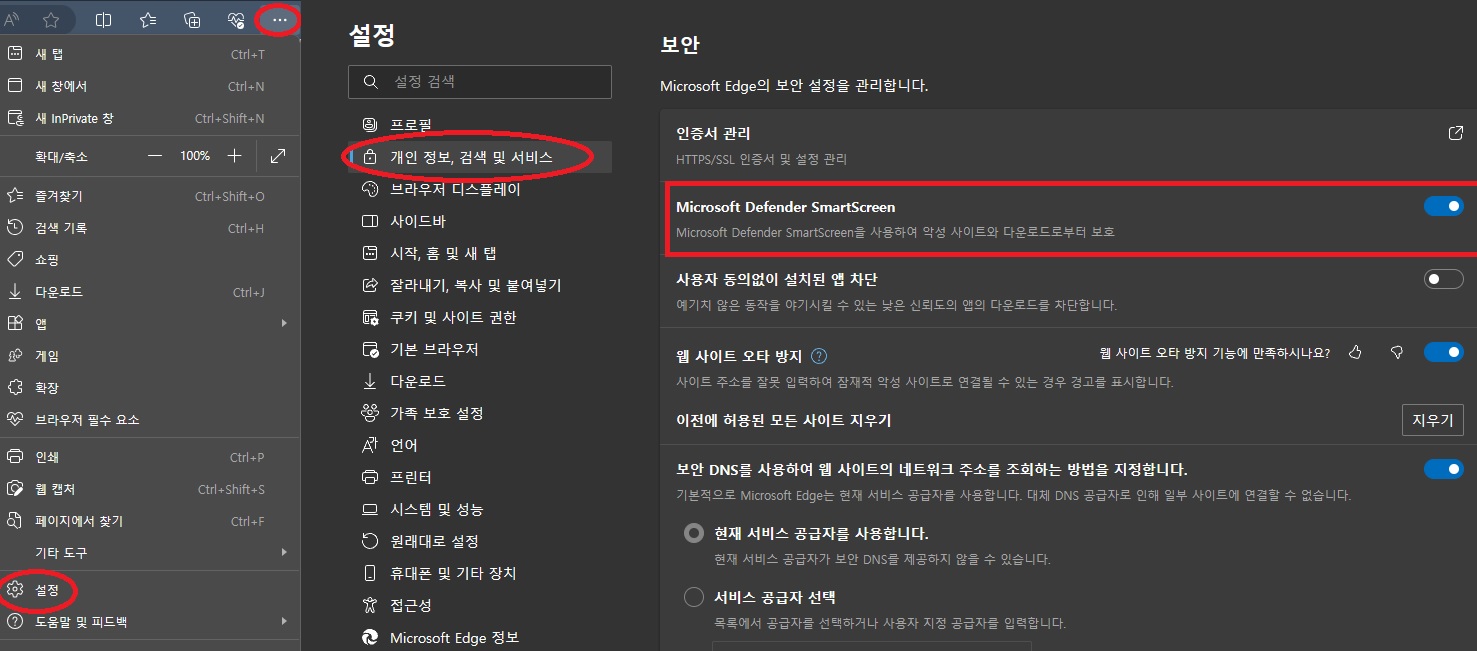Select 새 창에서 menu item
Image resolution: width=1477 pixels, height=651 pixels.
[x=150, y=86]
